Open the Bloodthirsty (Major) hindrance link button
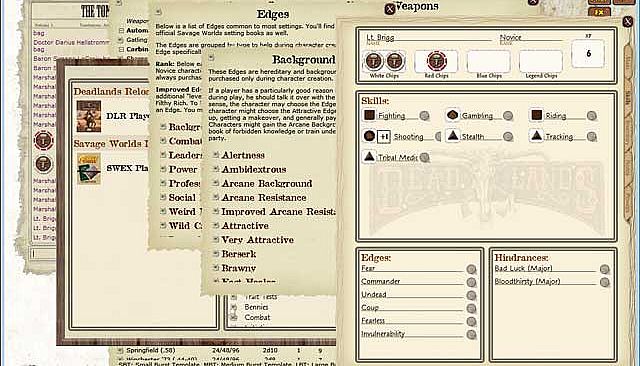This screenshot has height=366, width=640. pos(604,282)
